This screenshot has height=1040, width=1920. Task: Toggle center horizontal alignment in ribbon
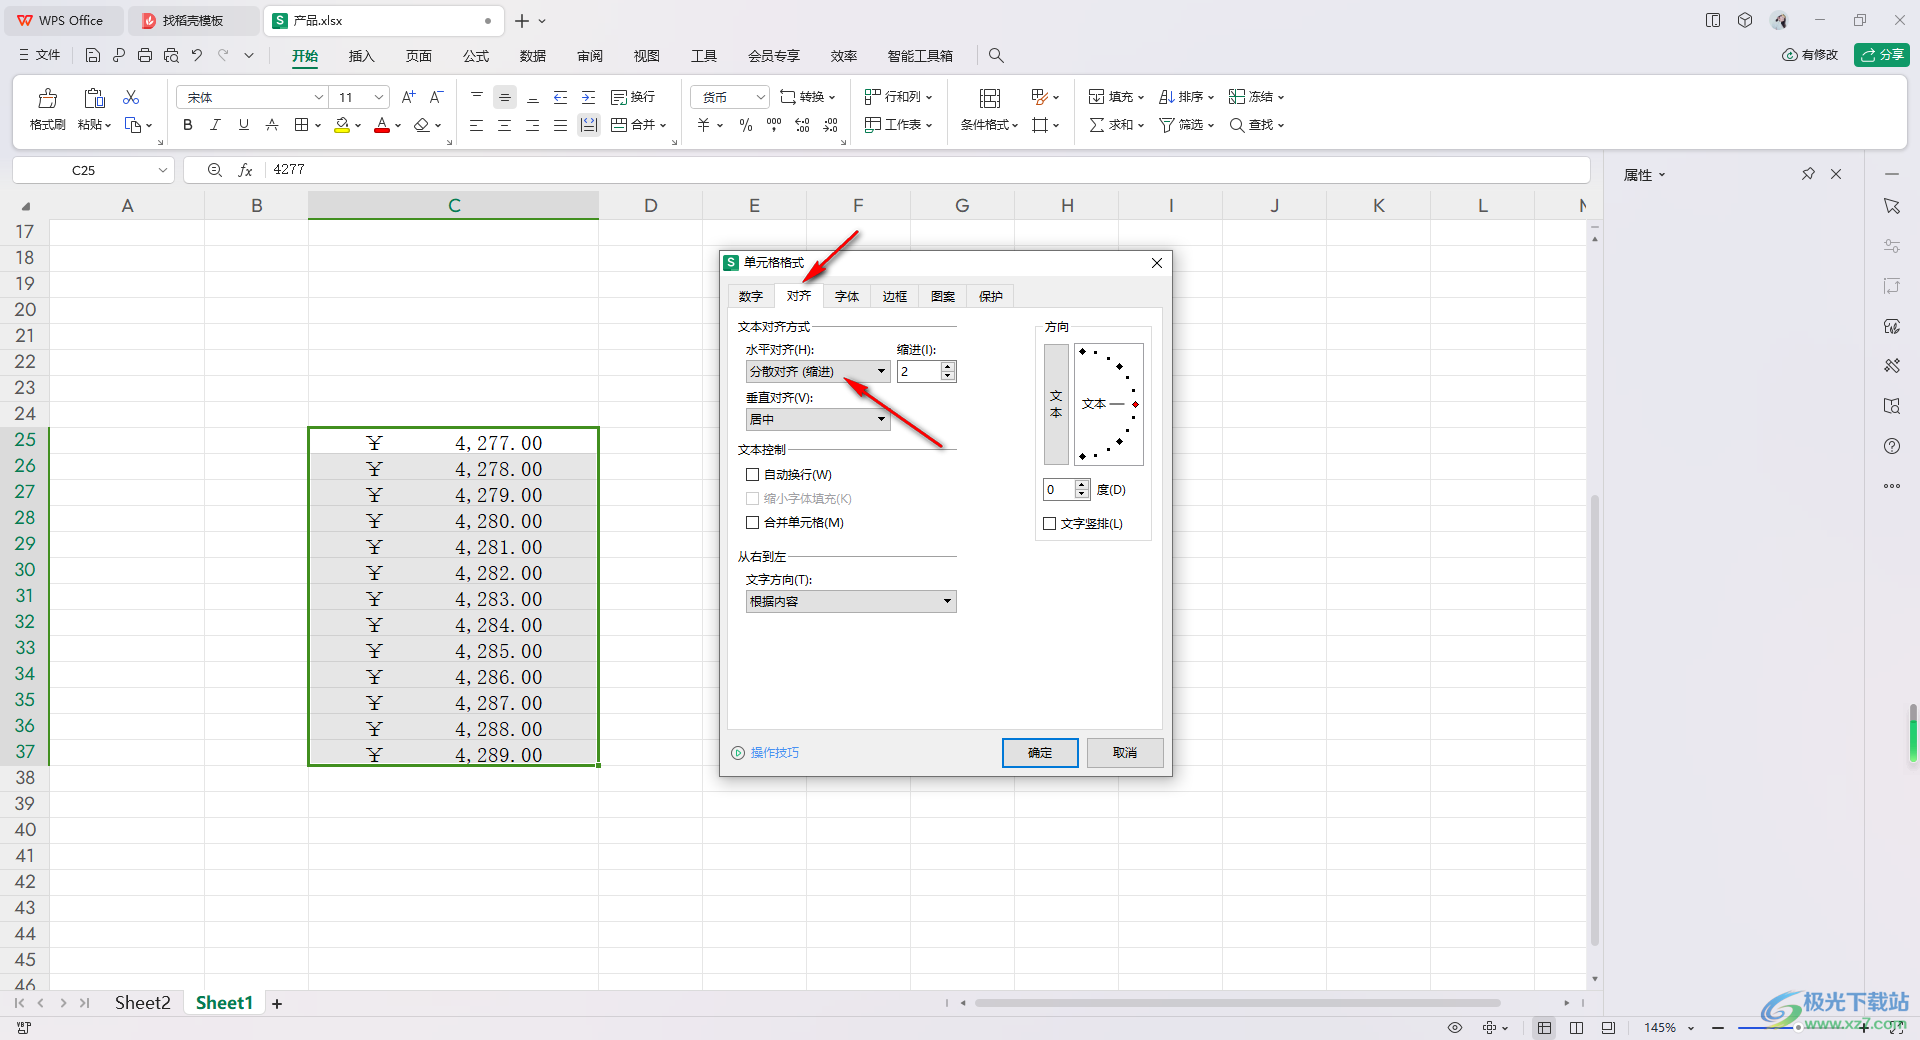504,125
